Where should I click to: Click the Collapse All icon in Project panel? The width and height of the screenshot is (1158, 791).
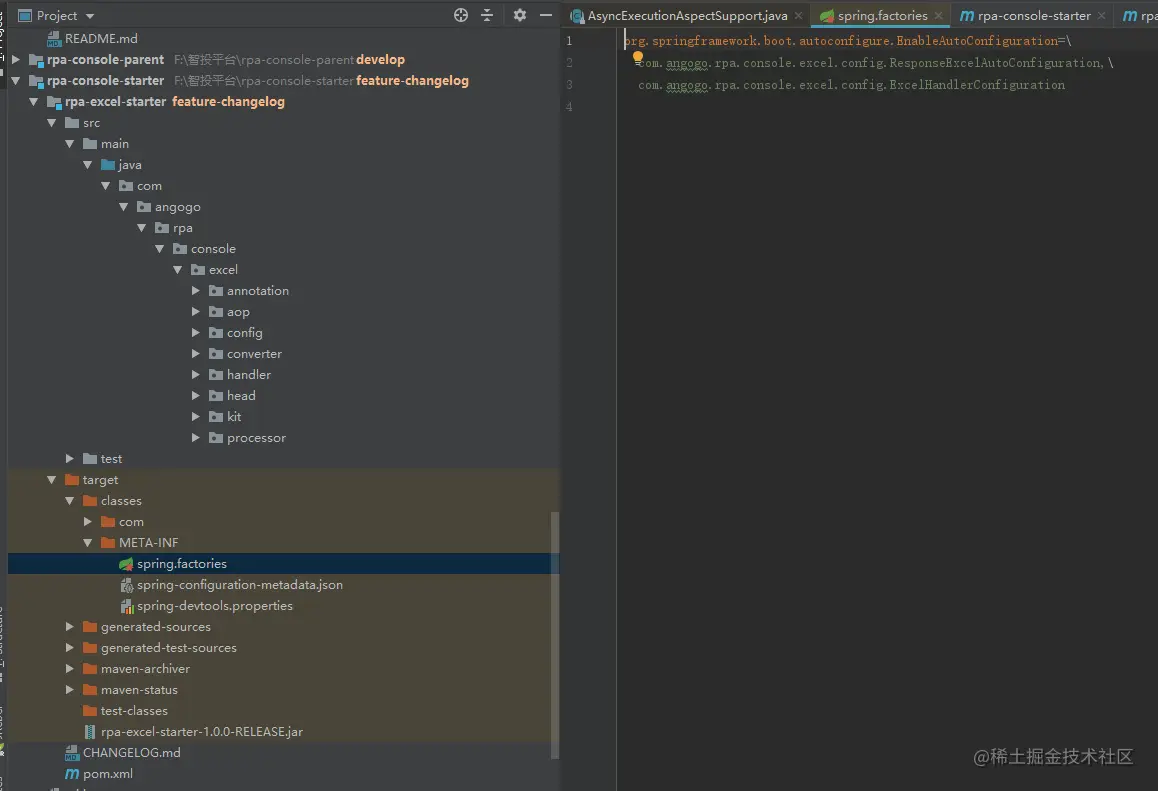point(487,16)
